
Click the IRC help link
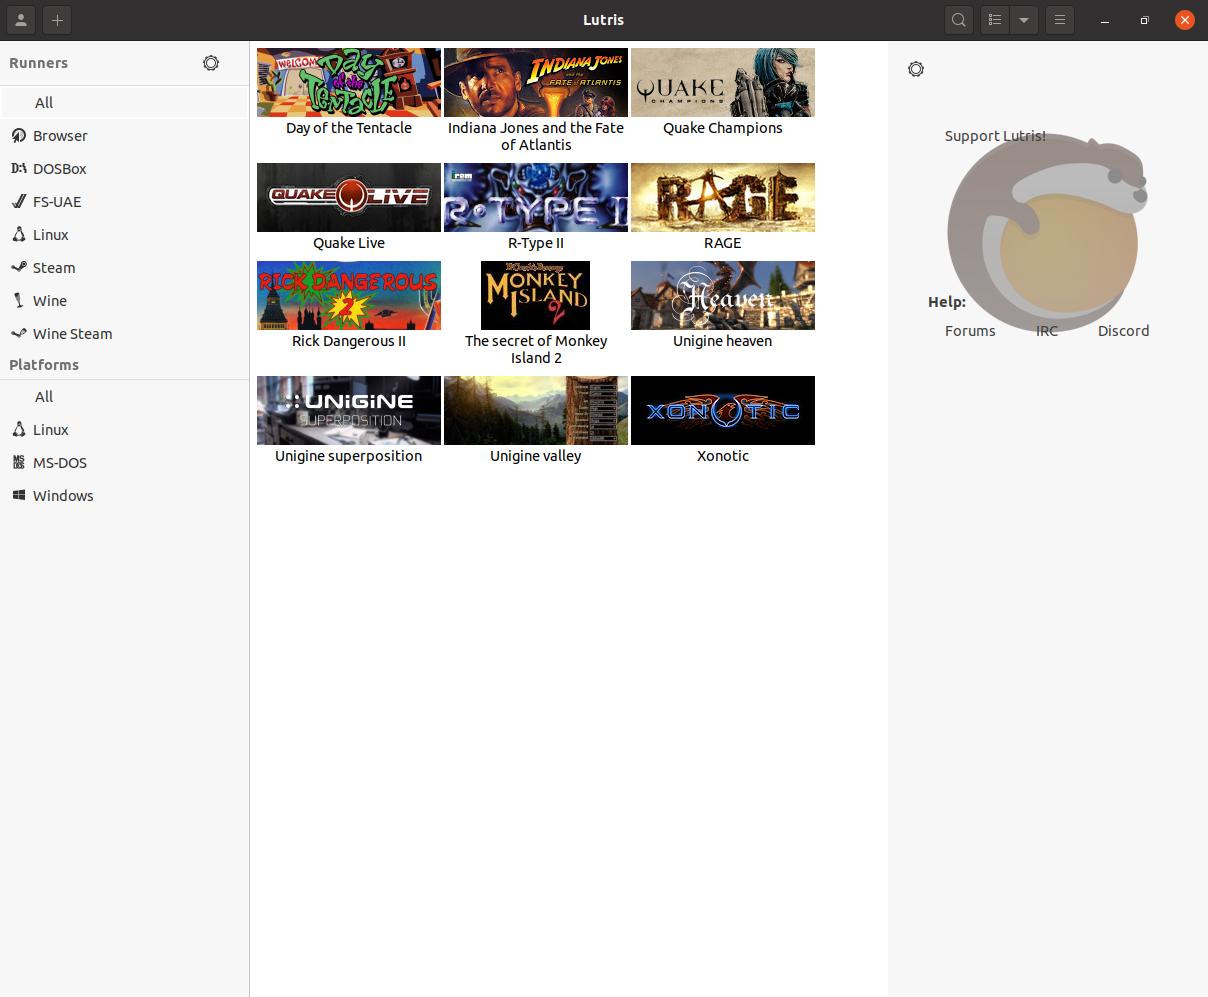tap(1046, 331)
